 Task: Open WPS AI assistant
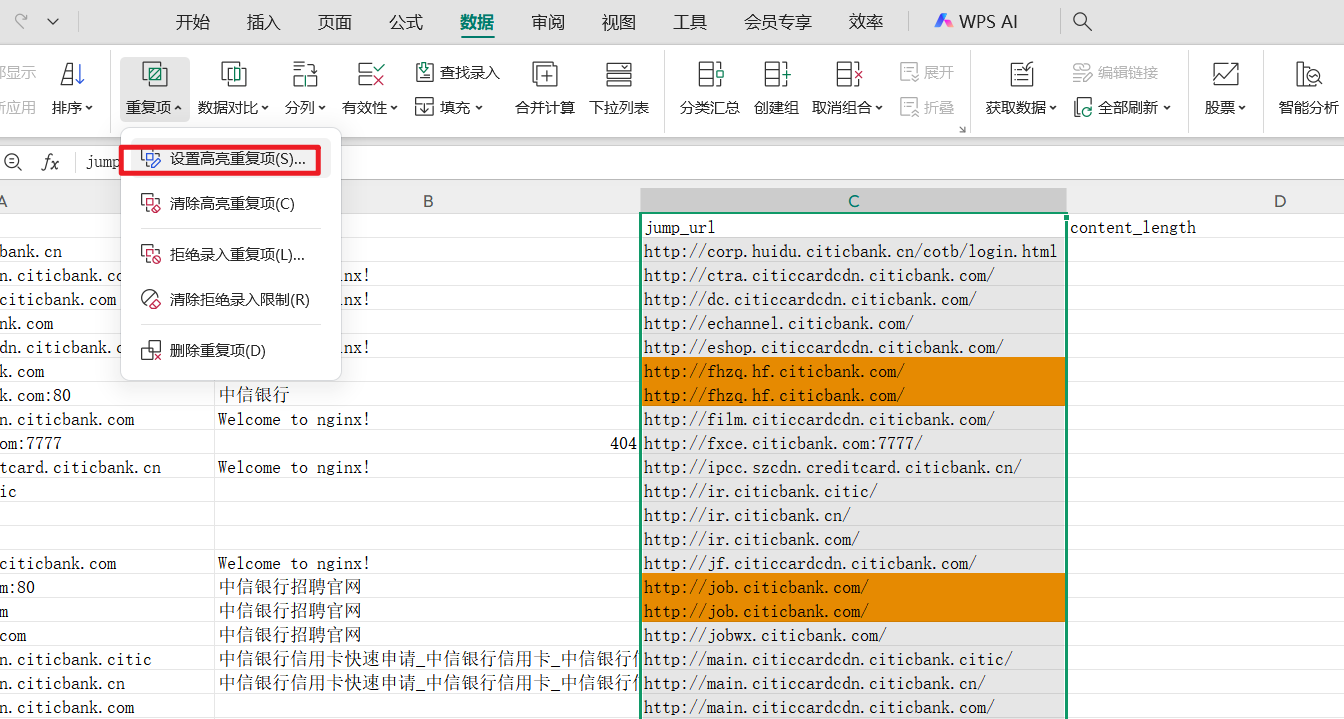point(976,21)
